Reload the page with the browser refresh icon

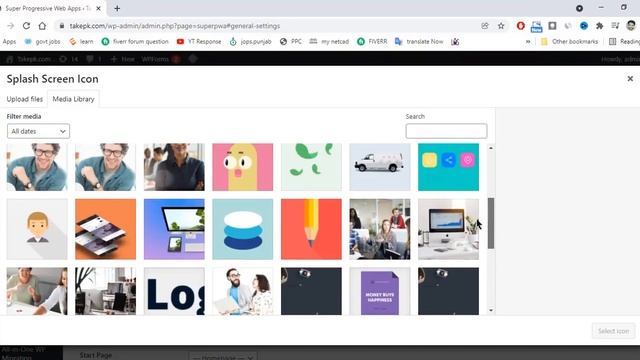click(x=26, y=26)
